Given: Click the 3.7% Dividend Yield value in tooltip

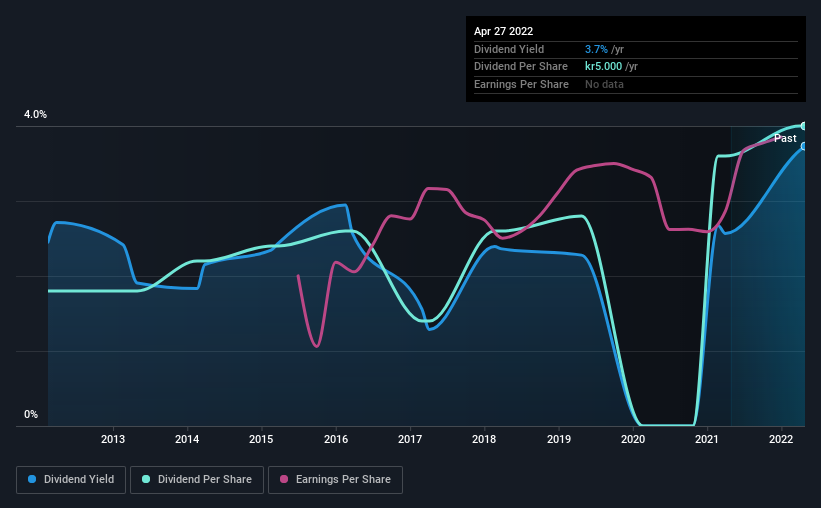Looking at the screenshot, I should (x=596, y=49).
